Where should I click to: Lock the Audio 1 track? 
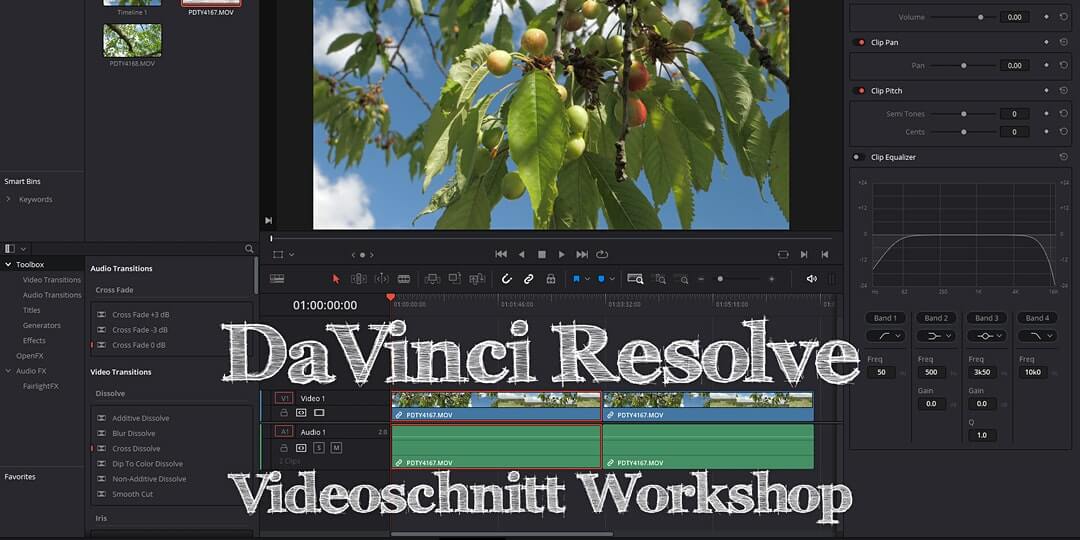pyautogui.click(x=284, y=448)
